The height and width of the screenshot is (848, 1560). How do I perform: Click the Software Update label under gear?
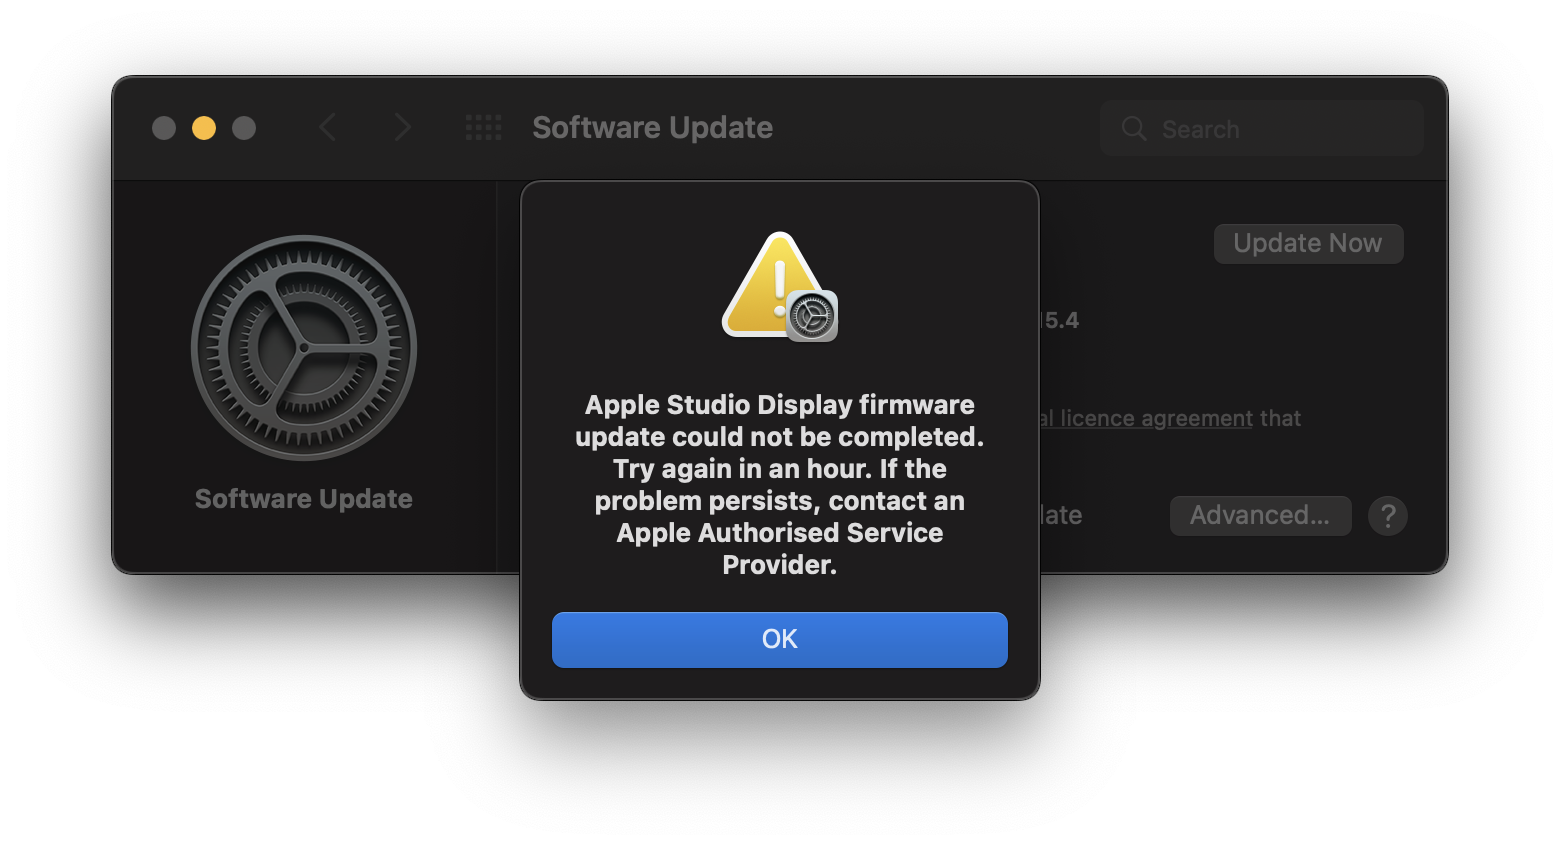click(304, 499)
